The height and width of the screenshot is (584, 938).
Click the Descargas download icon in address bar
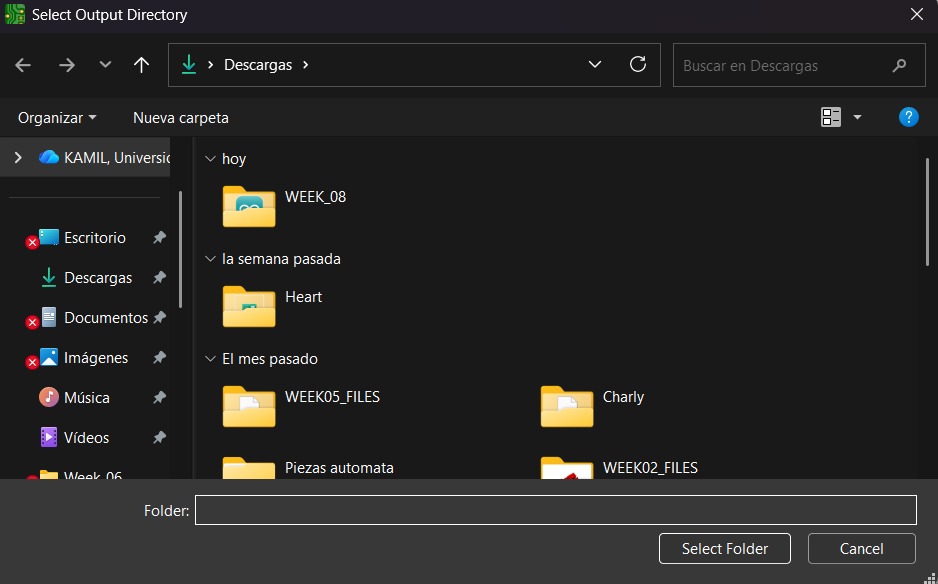pos(189,65)
